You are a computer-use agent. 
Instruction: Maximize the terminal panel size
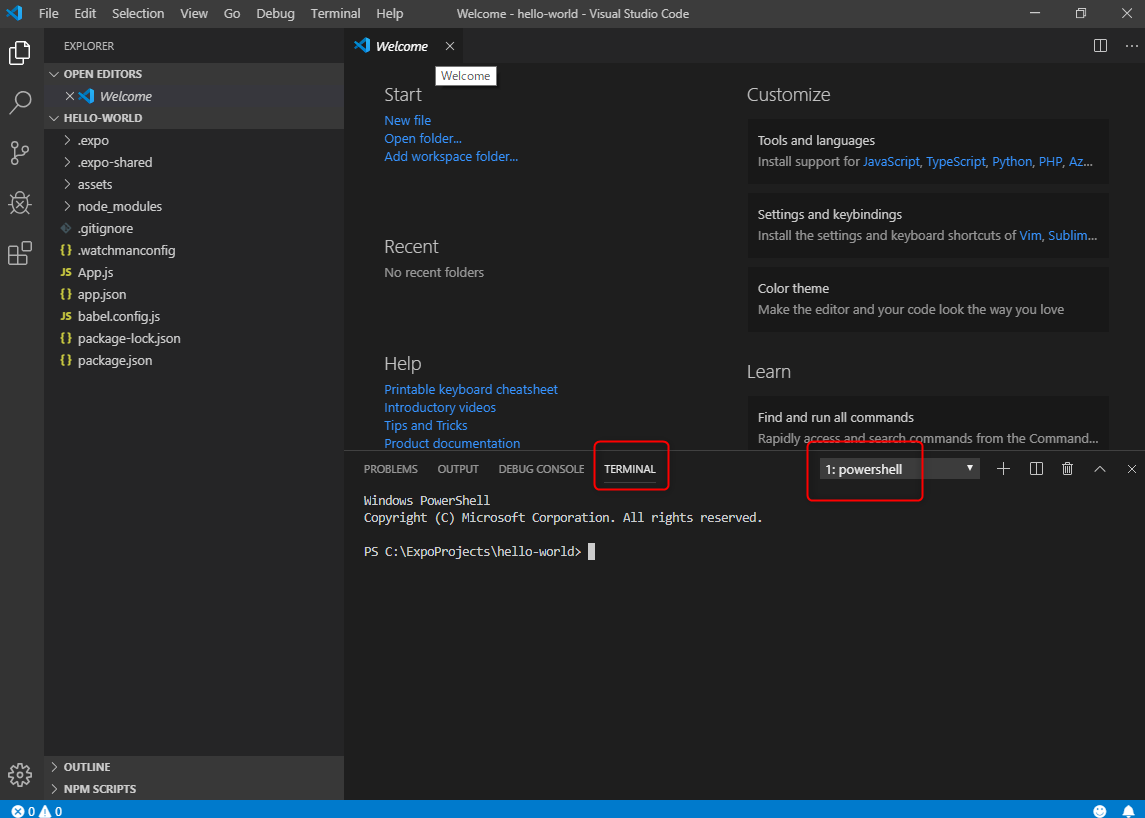1100,469
